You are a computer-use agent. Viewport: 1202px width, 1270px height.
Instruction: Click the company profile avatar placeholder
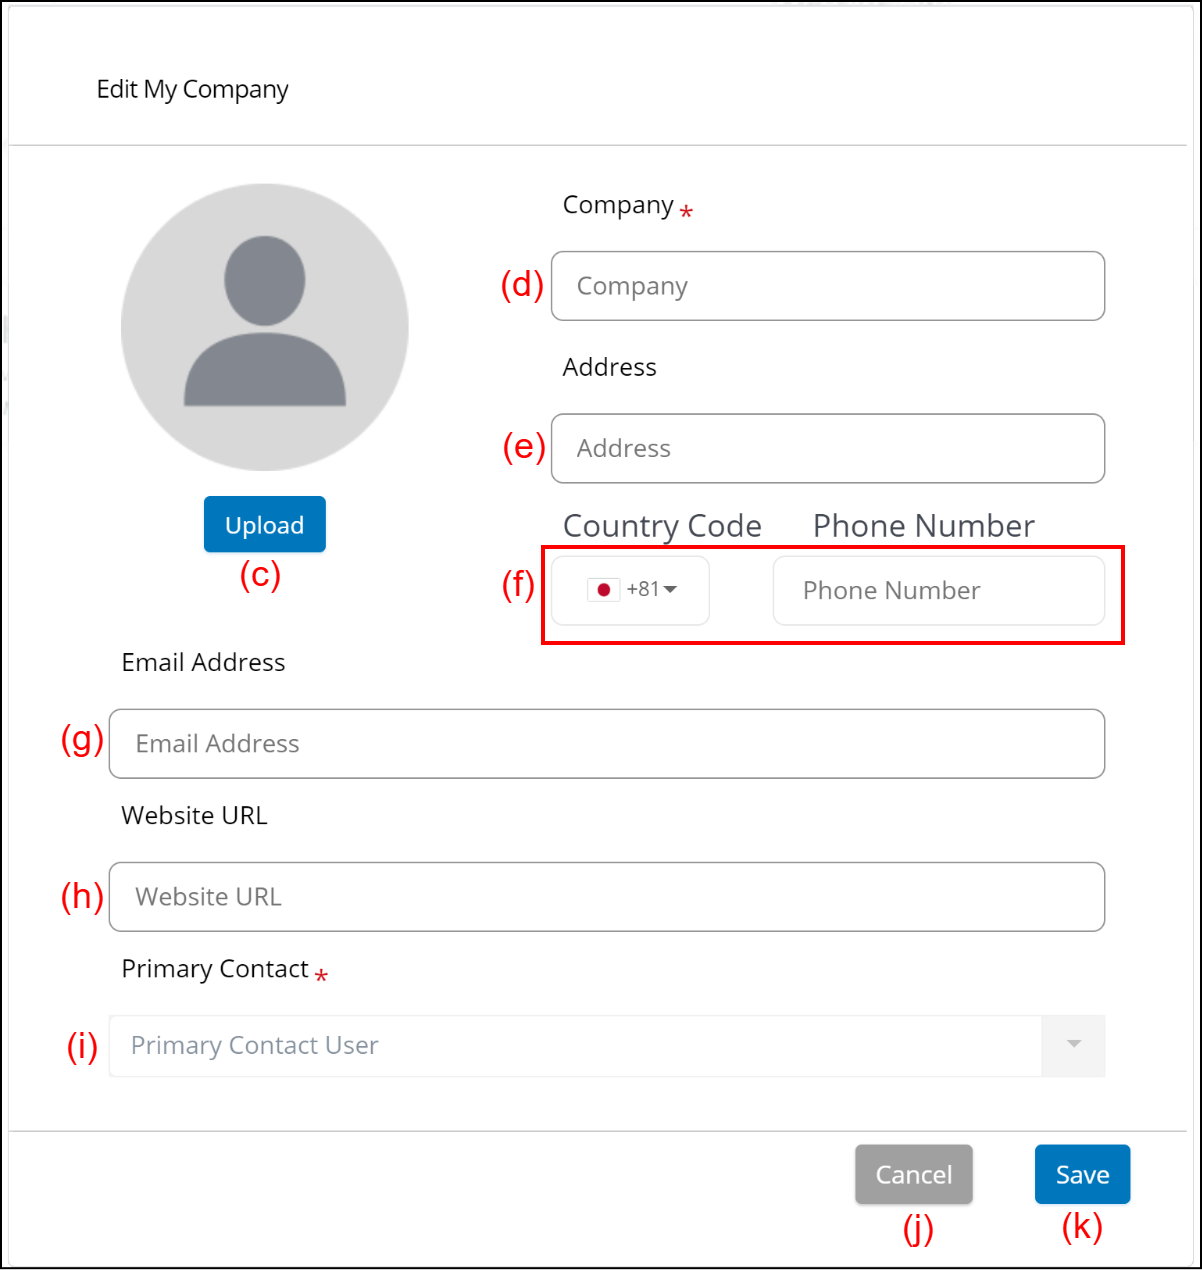(x=265, y=327)
